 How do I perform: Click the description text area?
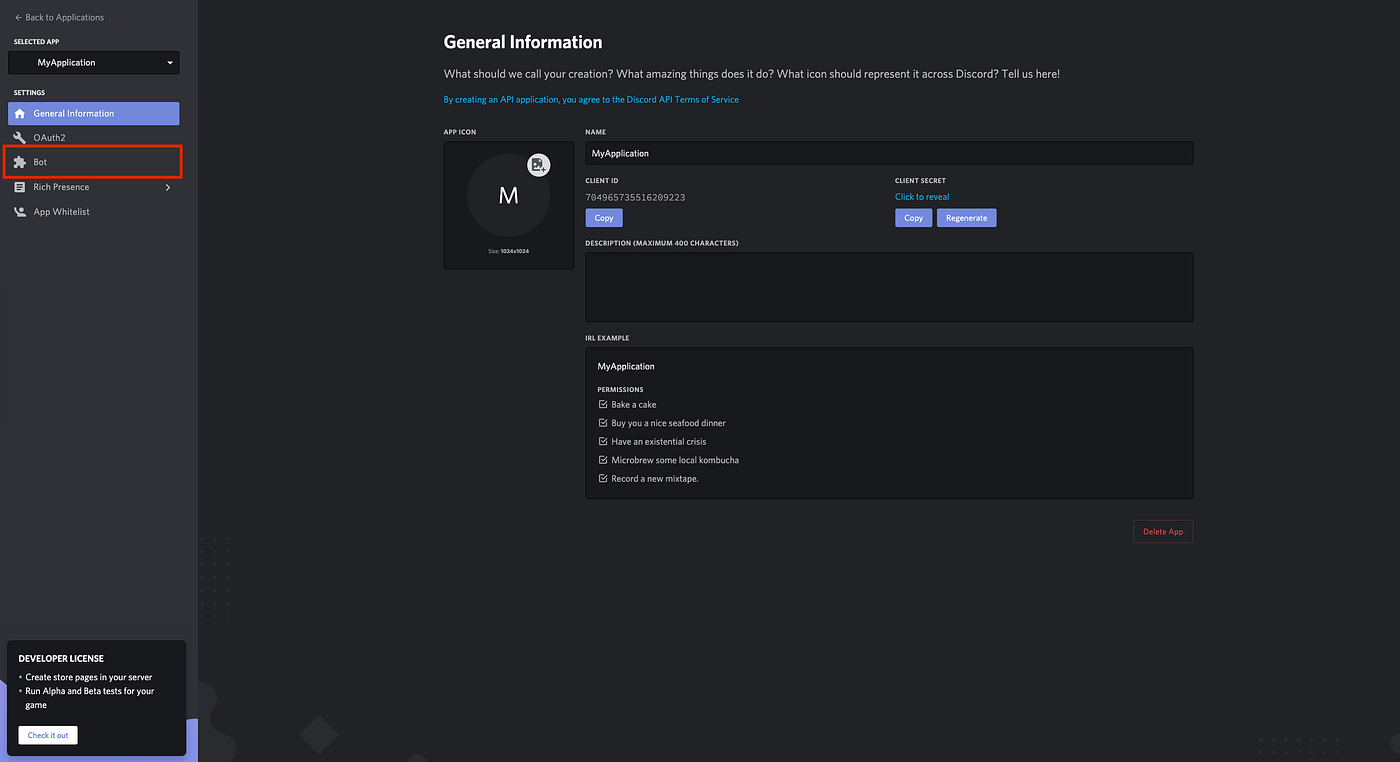click(x=889, y=287)
